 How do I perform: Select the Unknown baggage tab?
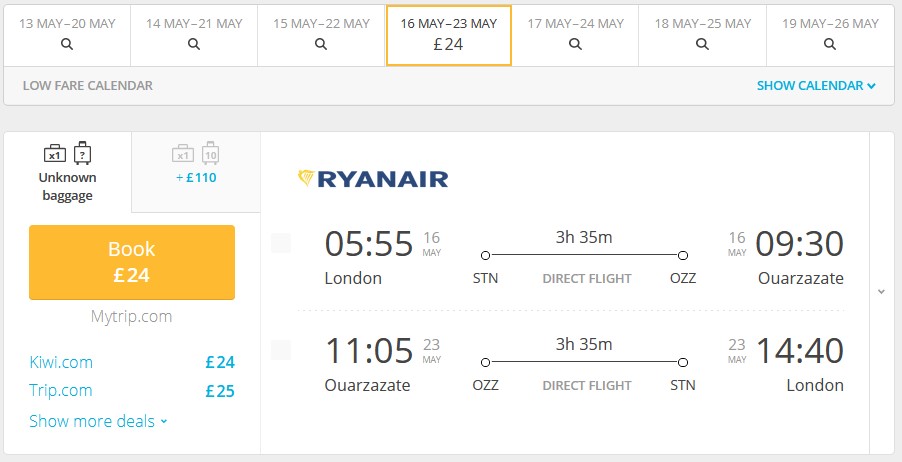coord(67,172)
